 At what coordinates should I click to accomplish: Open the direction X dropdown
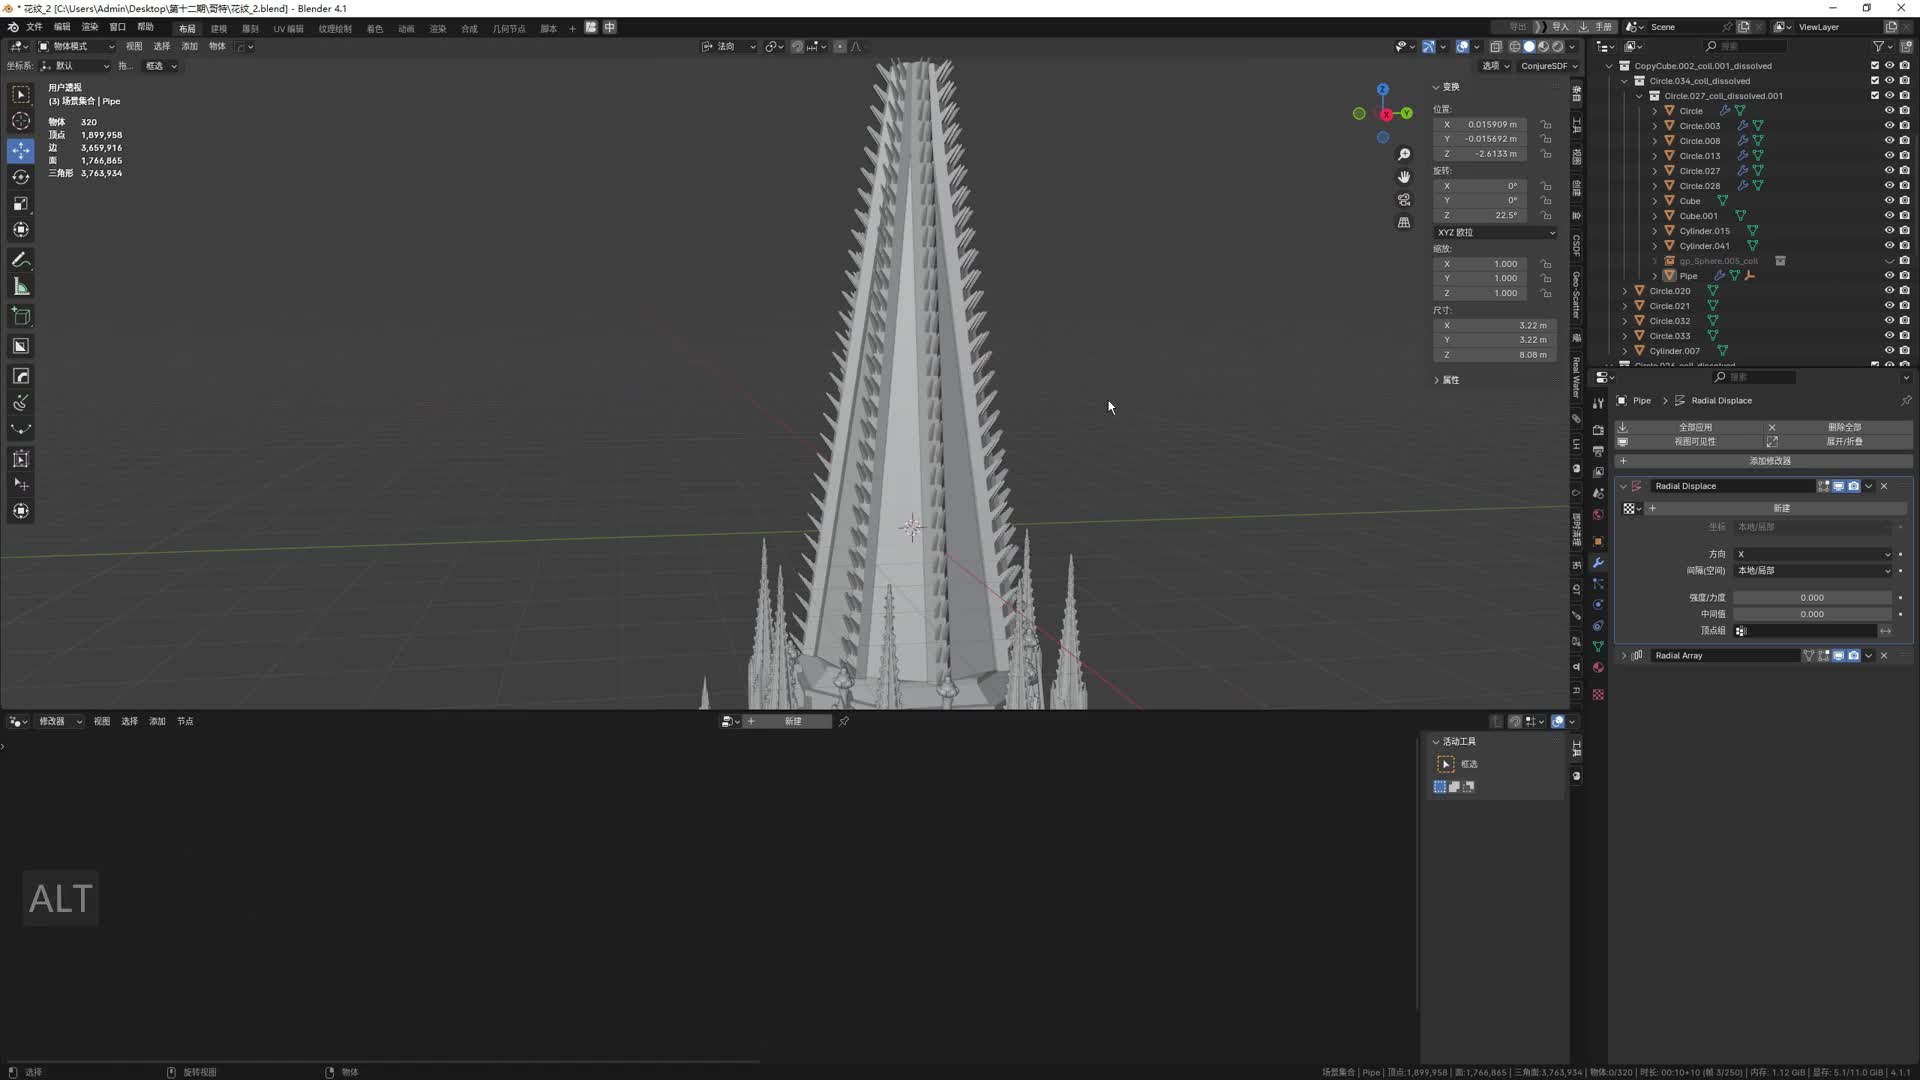pos(1813,554)
